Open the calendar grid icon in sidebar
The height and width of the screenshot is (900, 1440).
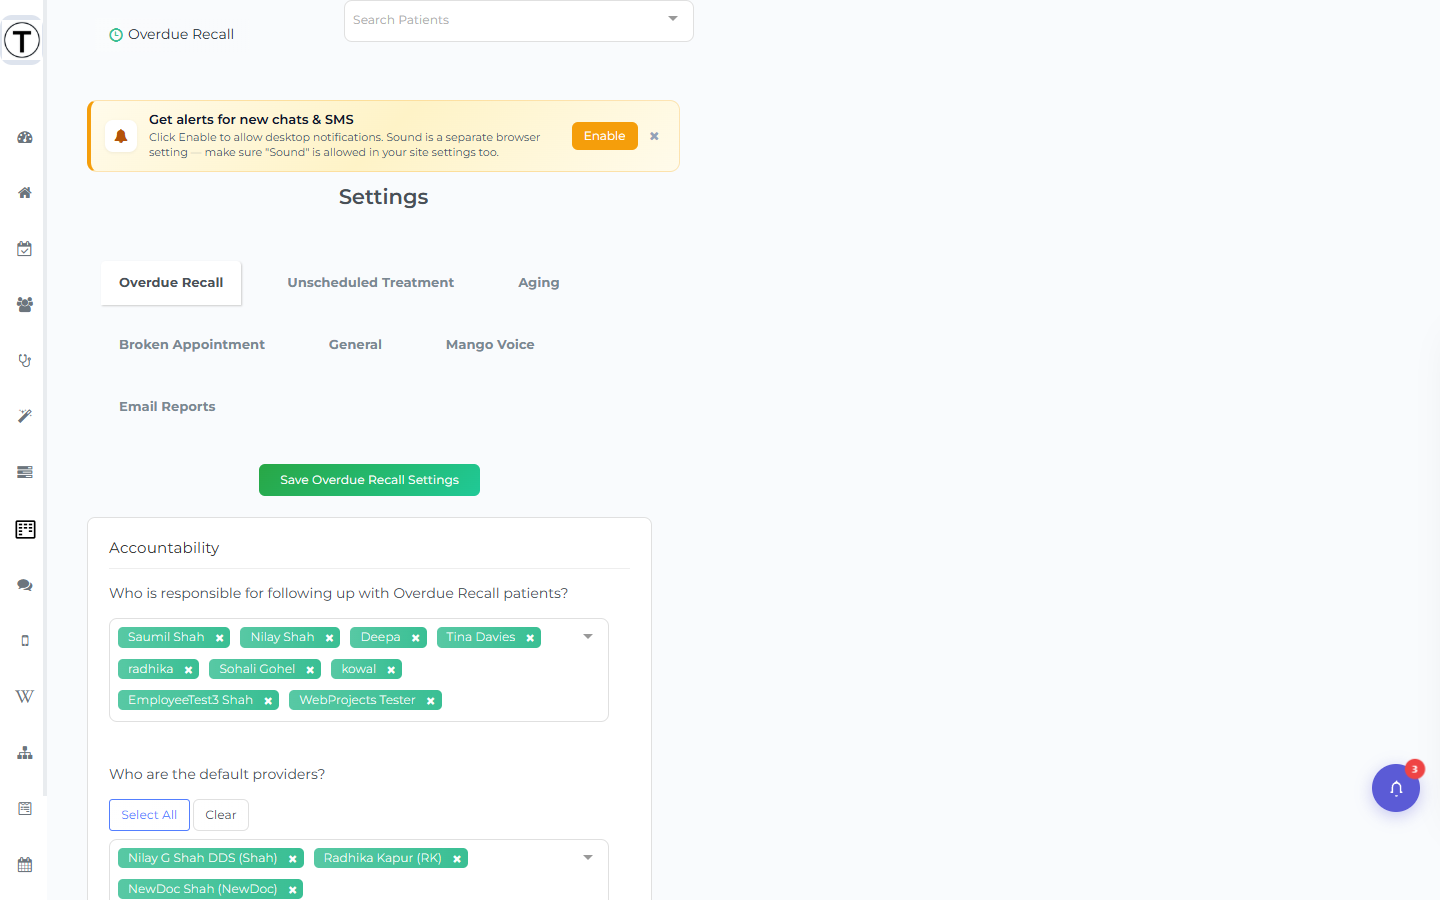[x=25, y=865]
